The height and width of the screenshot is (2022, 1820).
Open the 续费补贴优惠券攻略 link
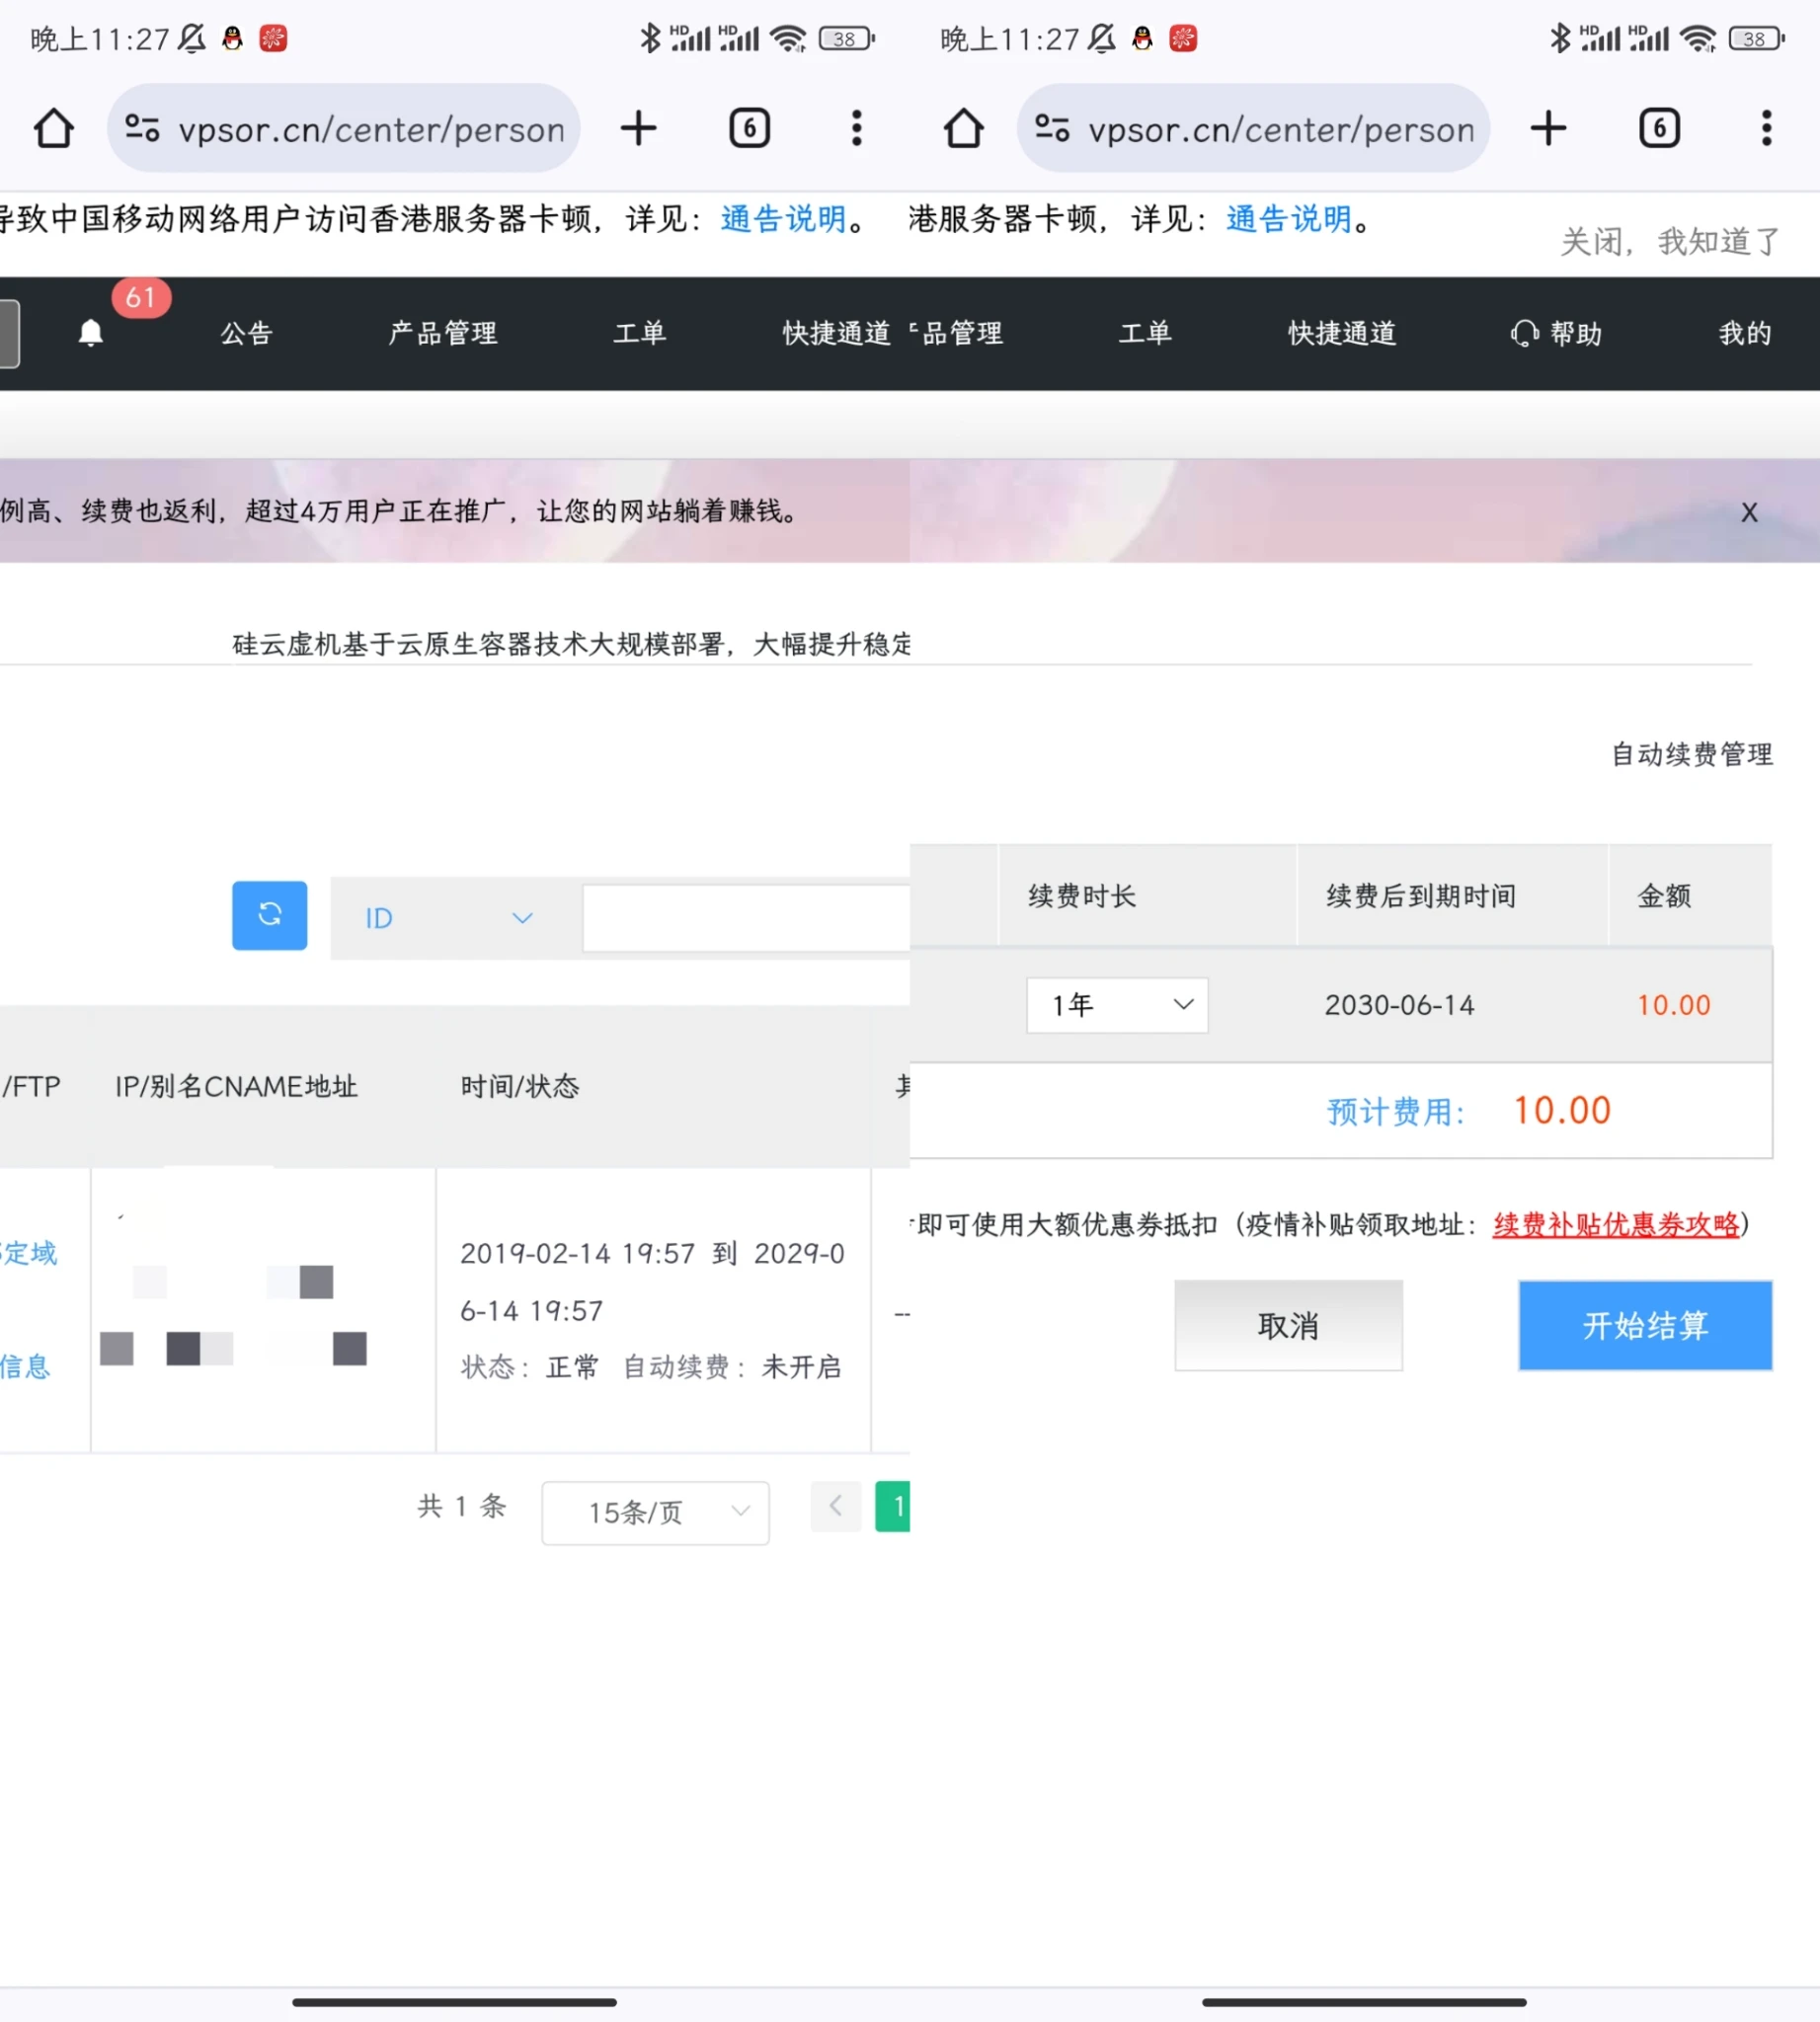click(1615, 1224)
